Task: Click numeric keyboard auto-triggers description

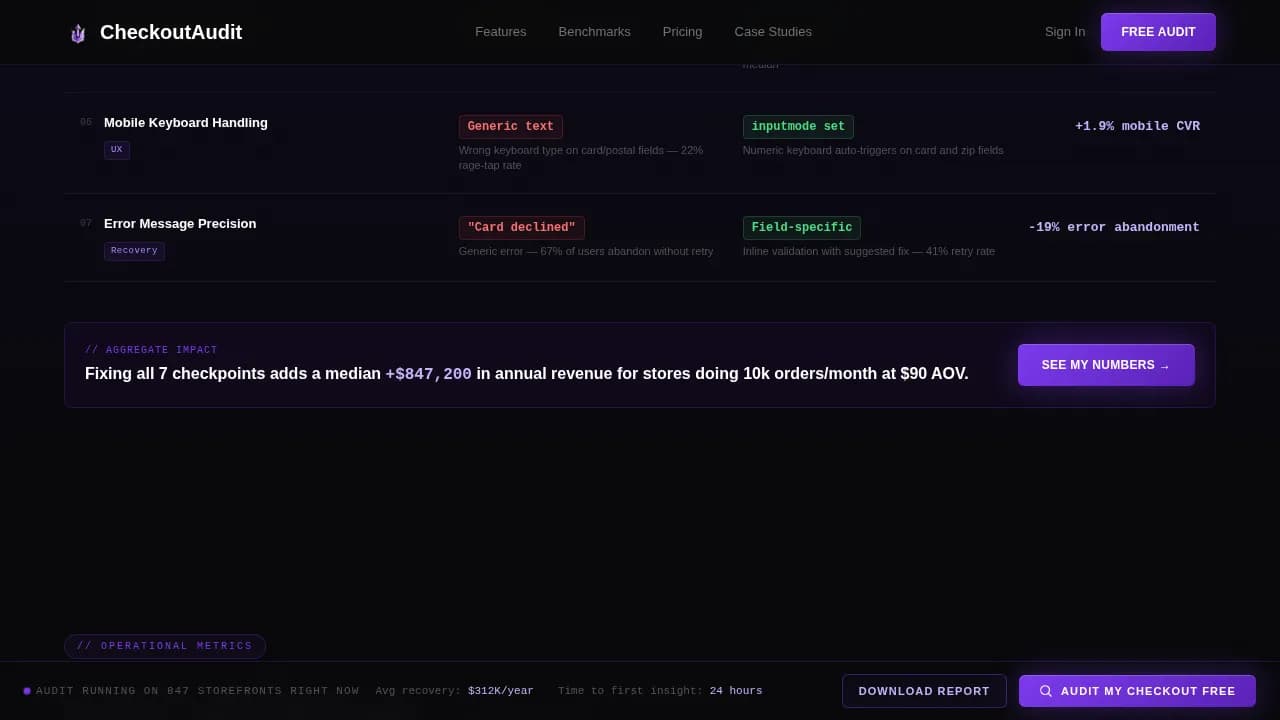Action: (873, 151)
